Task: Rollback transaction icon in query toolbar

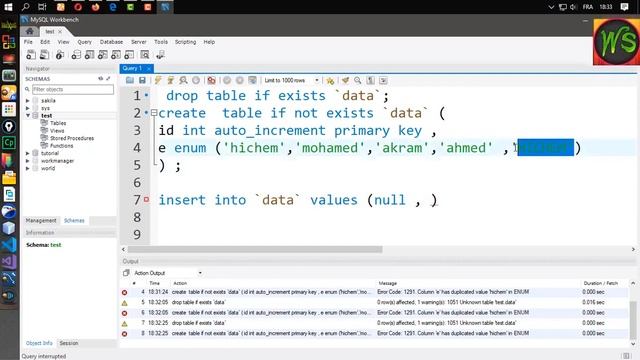Action: (240, 80)
